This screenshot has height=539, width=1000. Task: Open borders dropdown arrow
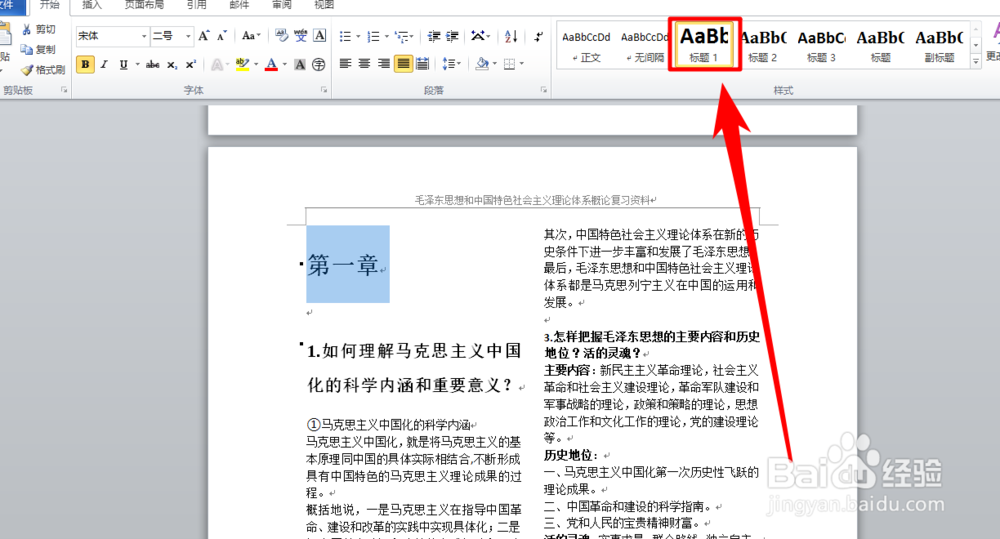(522, 64)
